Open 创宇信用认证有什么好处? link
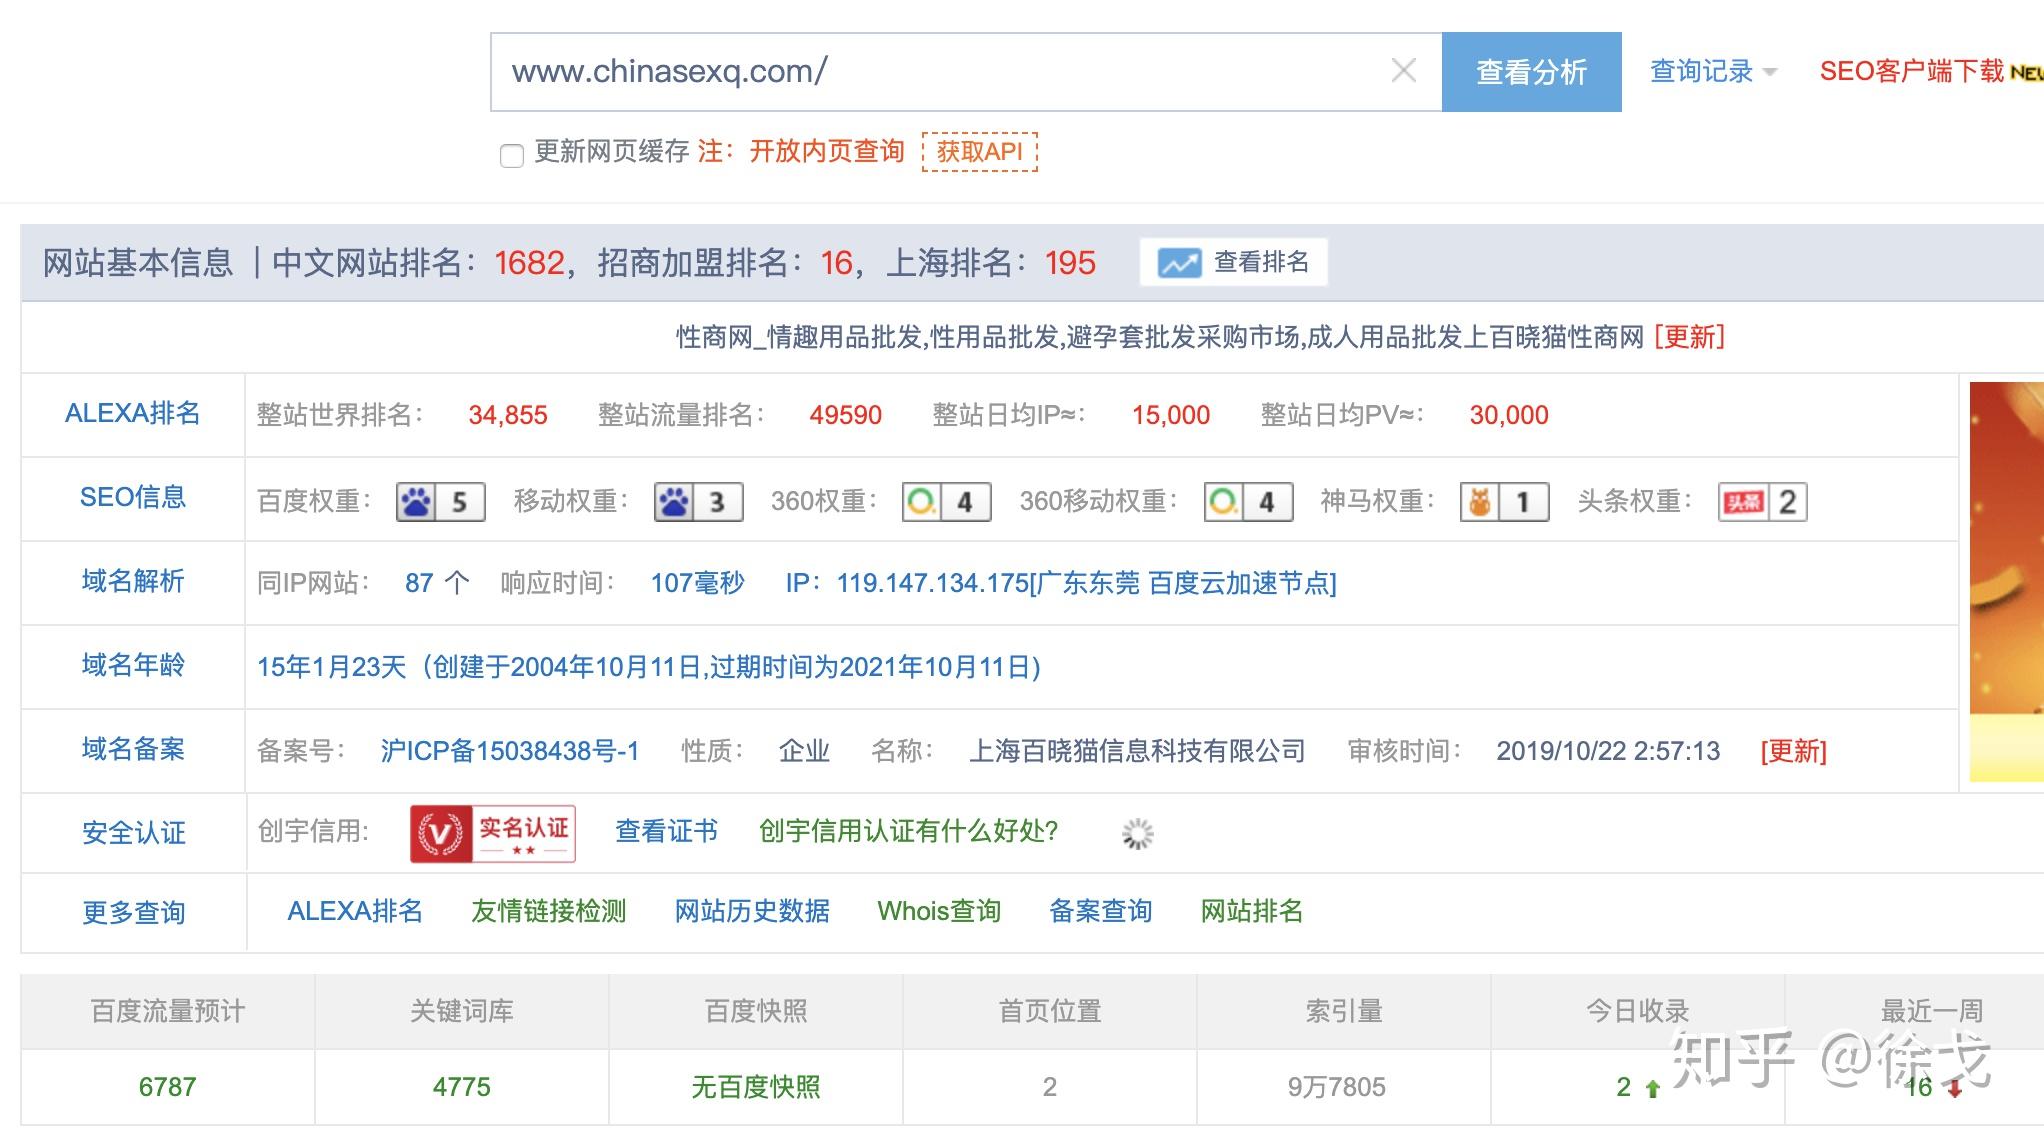The height and width of the screenshot is (1142, 2044). [x=909, y=831]
